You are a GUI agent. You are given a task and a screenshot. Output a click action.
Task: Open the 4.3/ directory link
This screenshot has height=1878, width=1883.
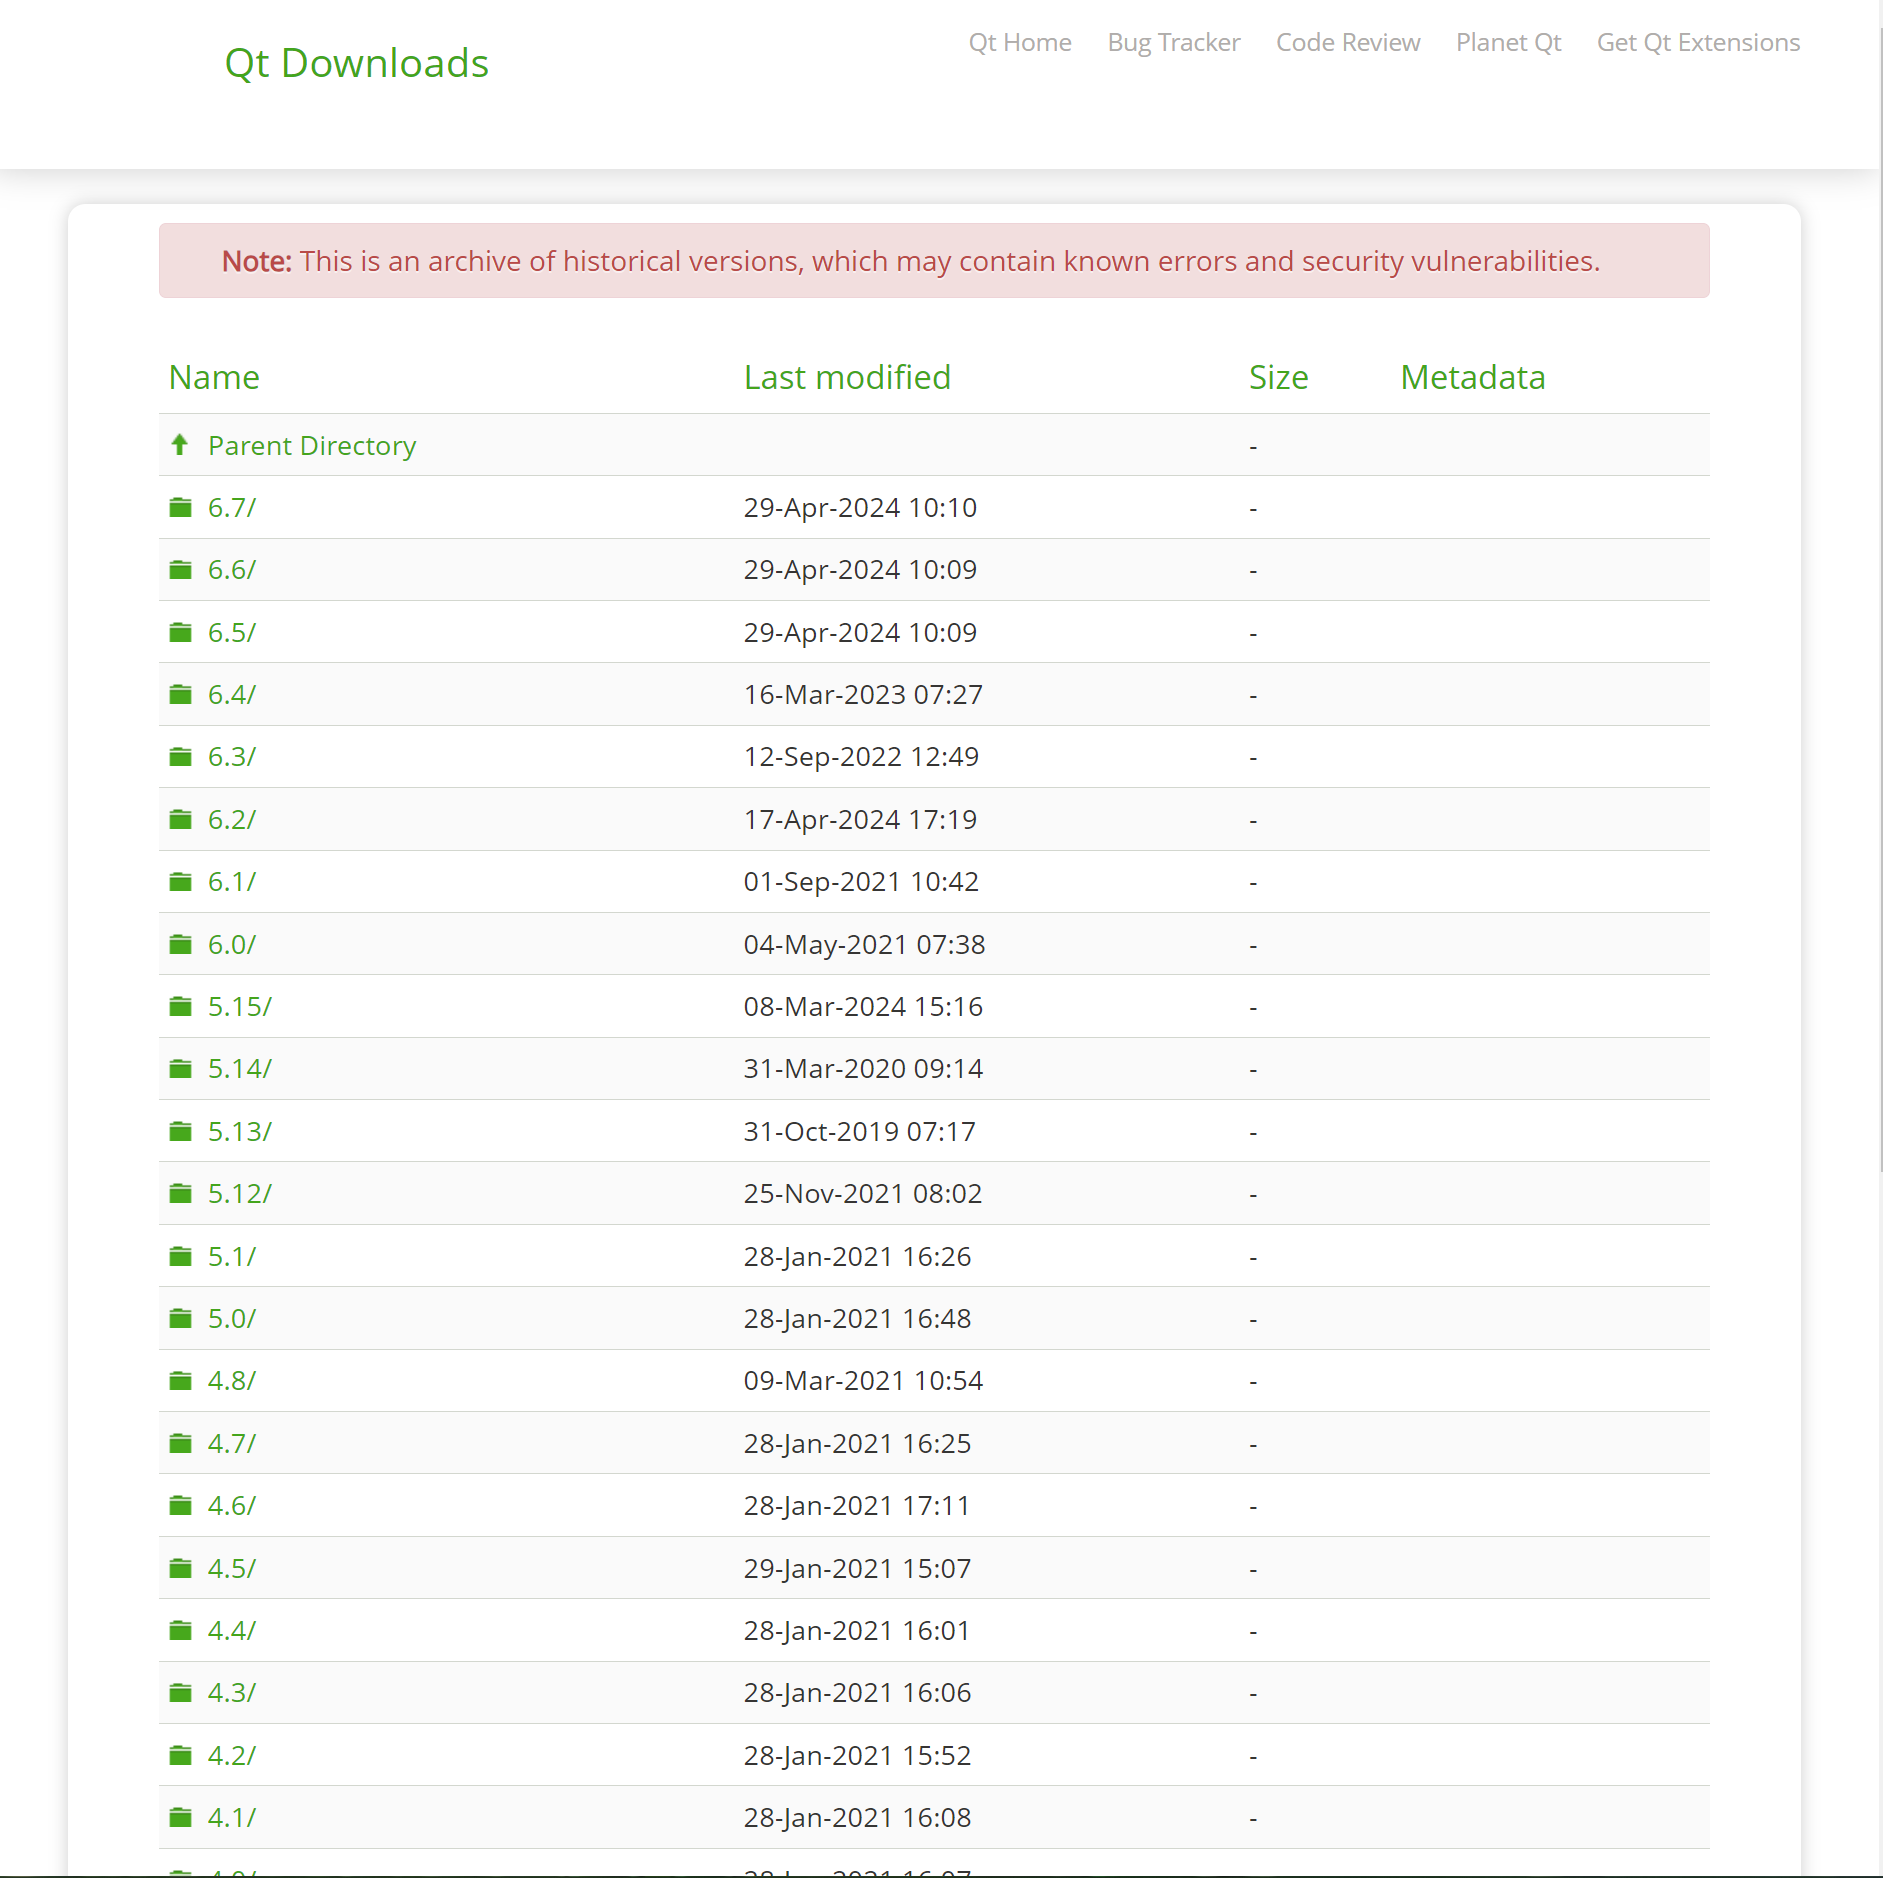pyautogui.click(x=232, y=1693)
